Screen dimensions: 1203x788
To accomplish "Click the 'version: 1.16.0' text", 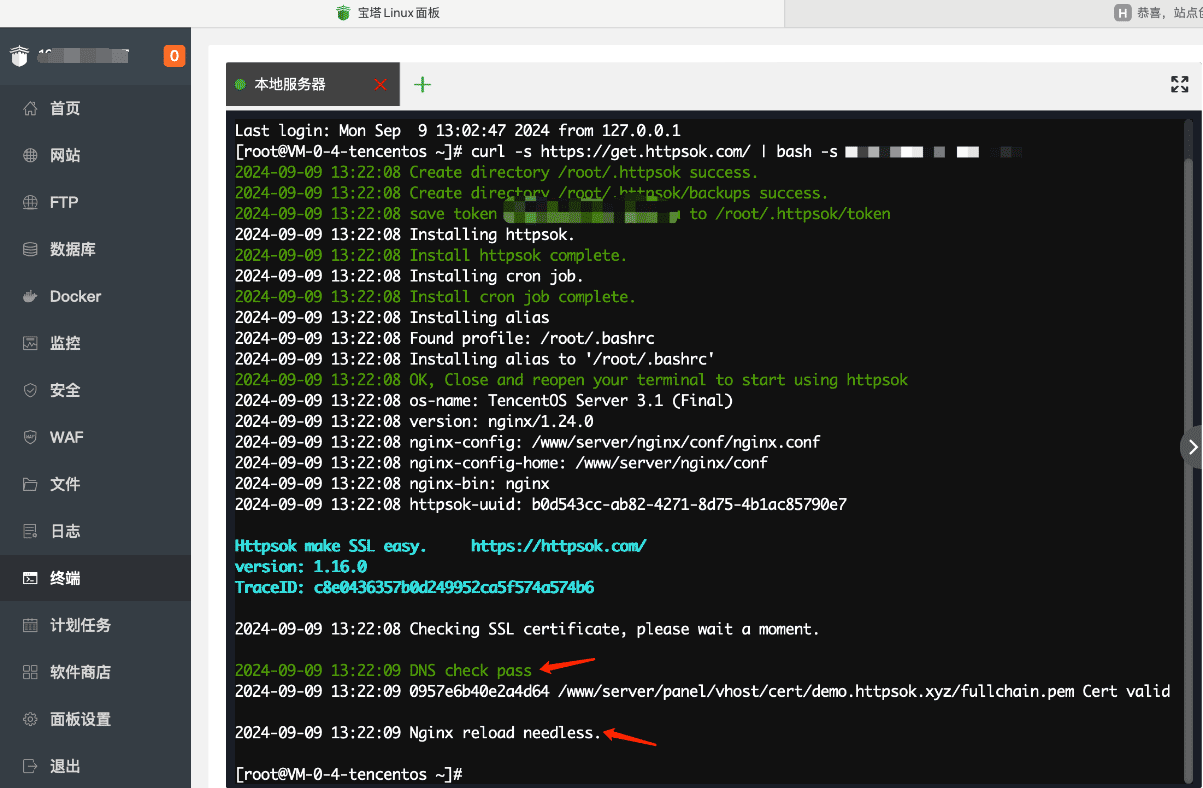I will [301, 567].
